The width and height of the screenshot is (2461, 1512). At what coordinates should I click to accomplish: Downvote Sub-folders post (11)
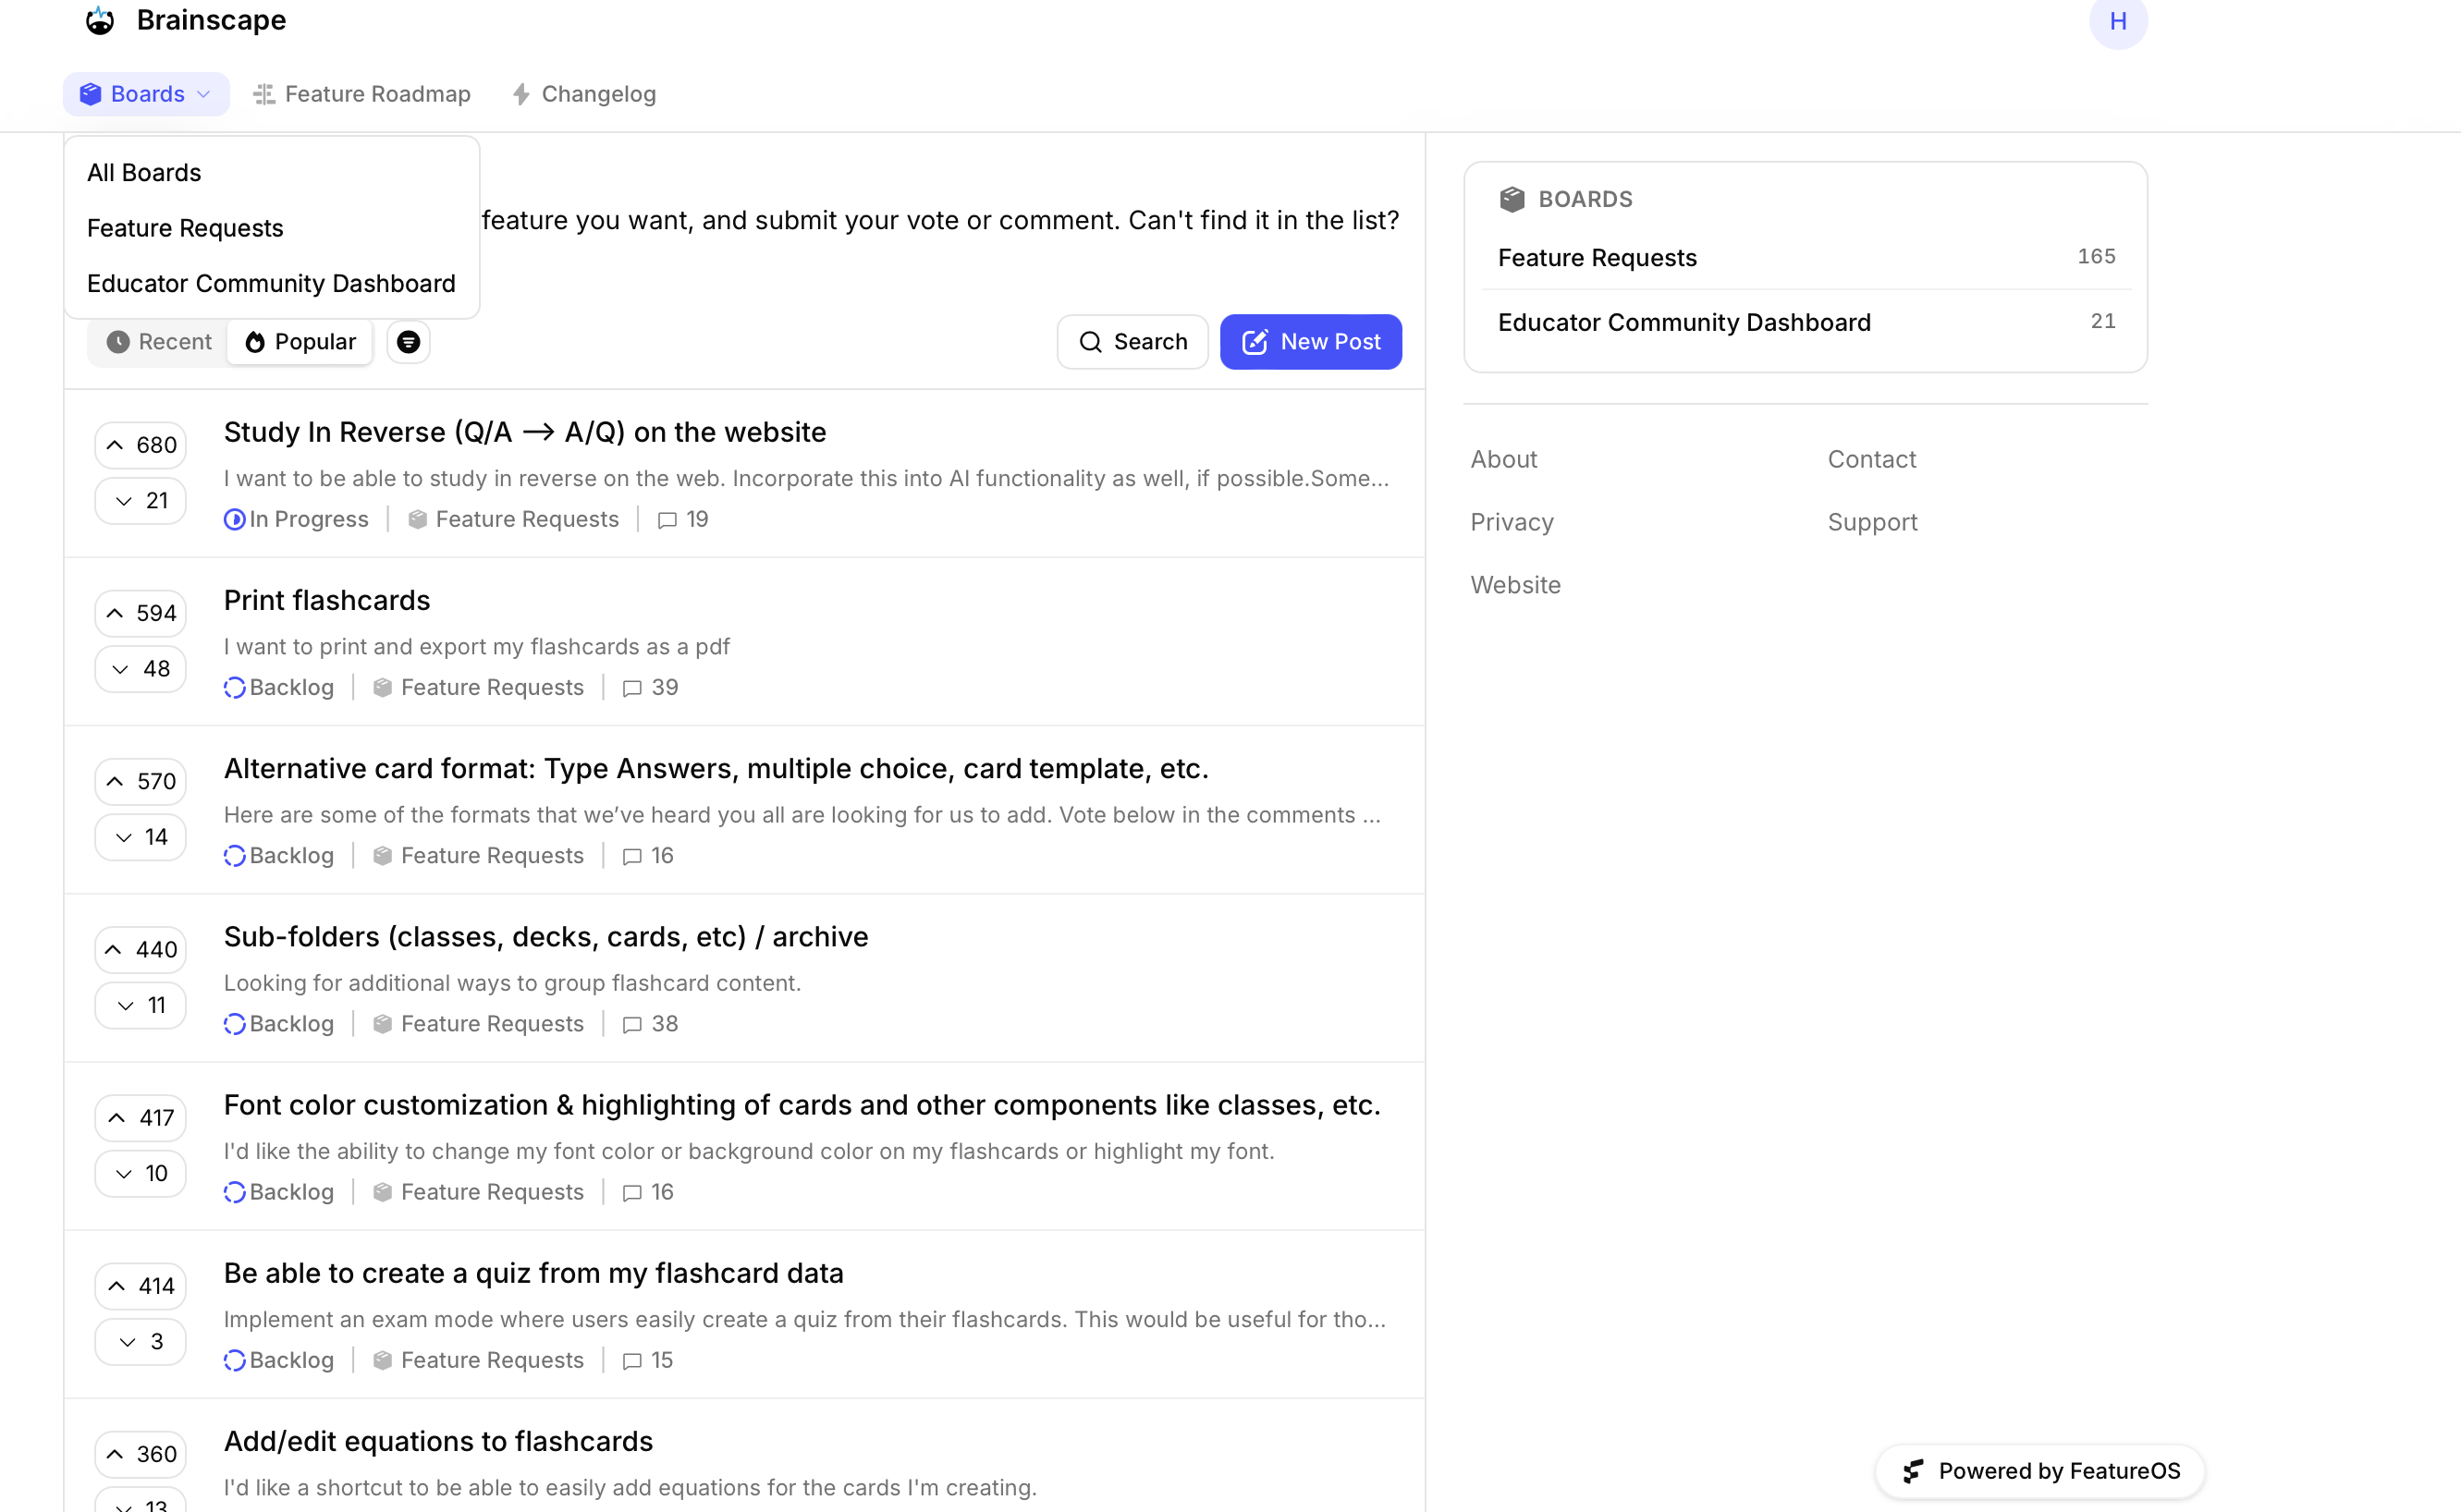pos(141,1005)
